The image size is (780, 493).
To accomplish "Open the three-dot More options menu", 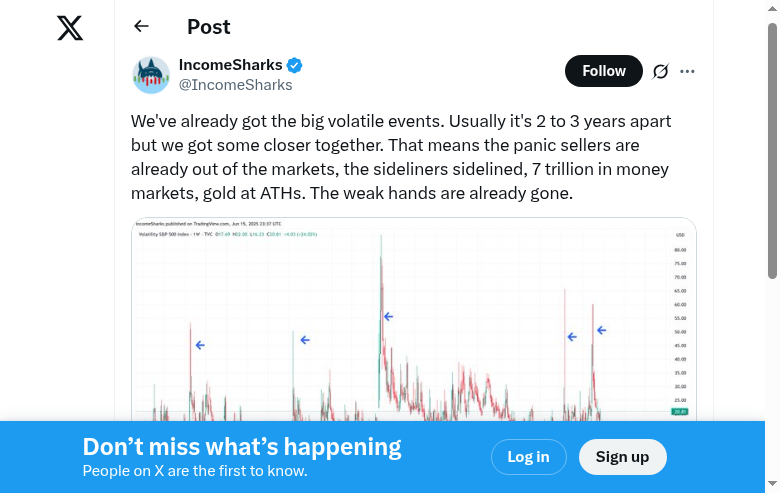I will point(687,71).
